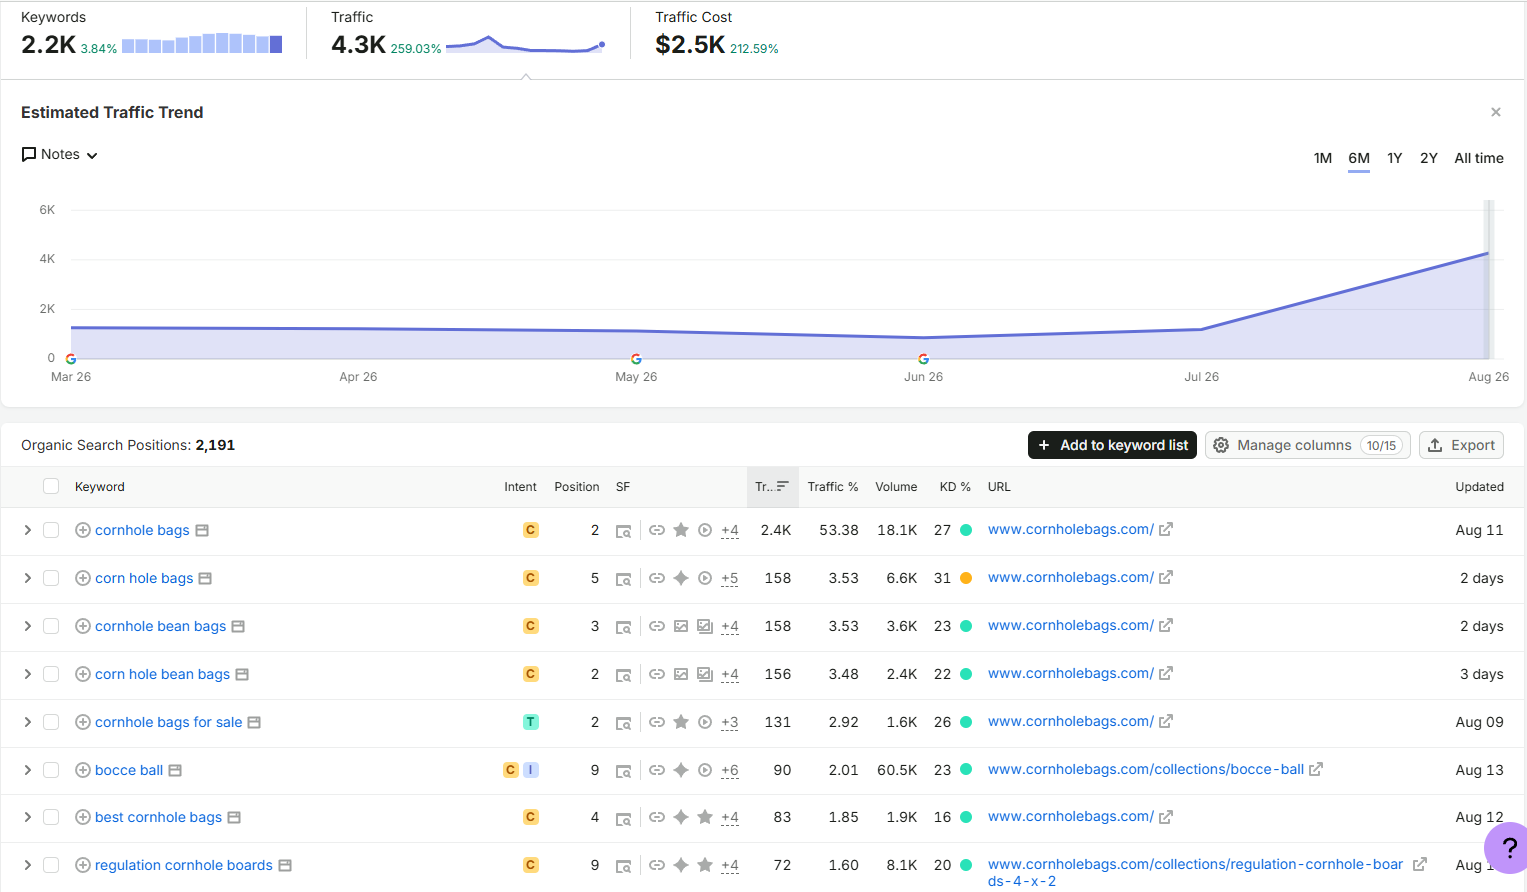This screenshot has width=1527, height=892.
Task: Click AI overview sparkle icon in bocce ball row
Action: point(681,770)
